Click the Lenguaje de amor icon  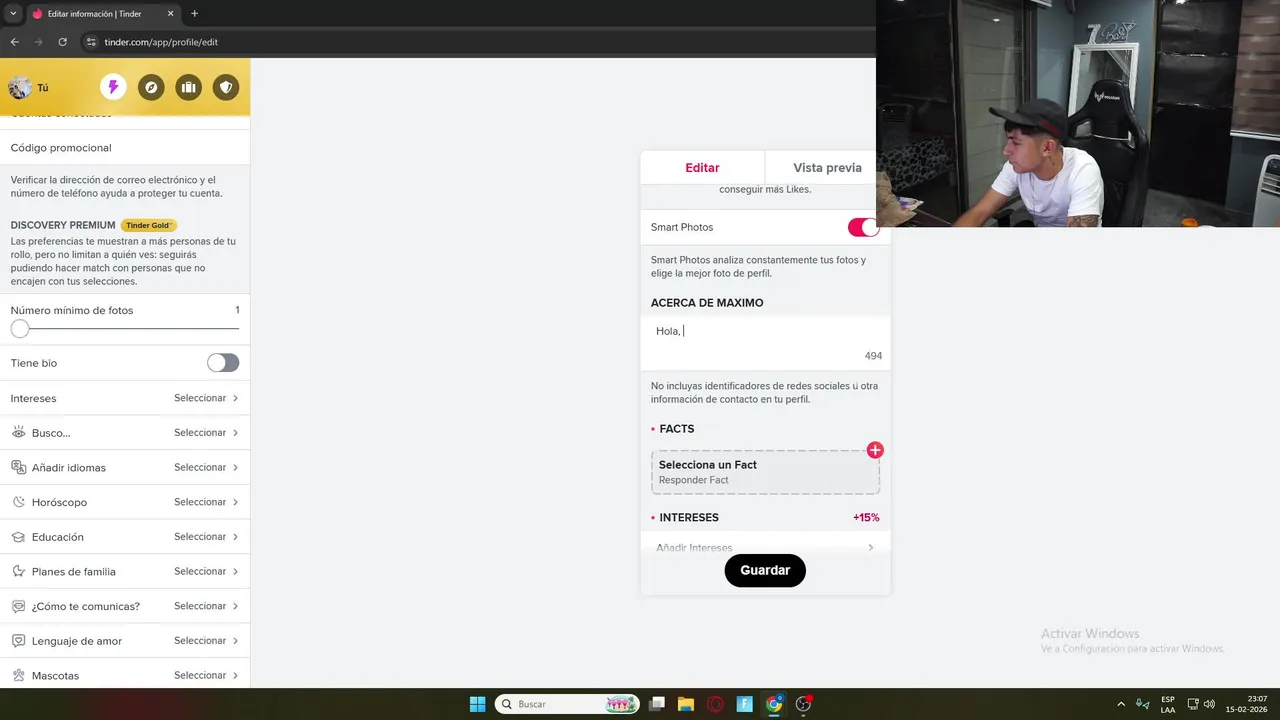click(x=18, y=641)
